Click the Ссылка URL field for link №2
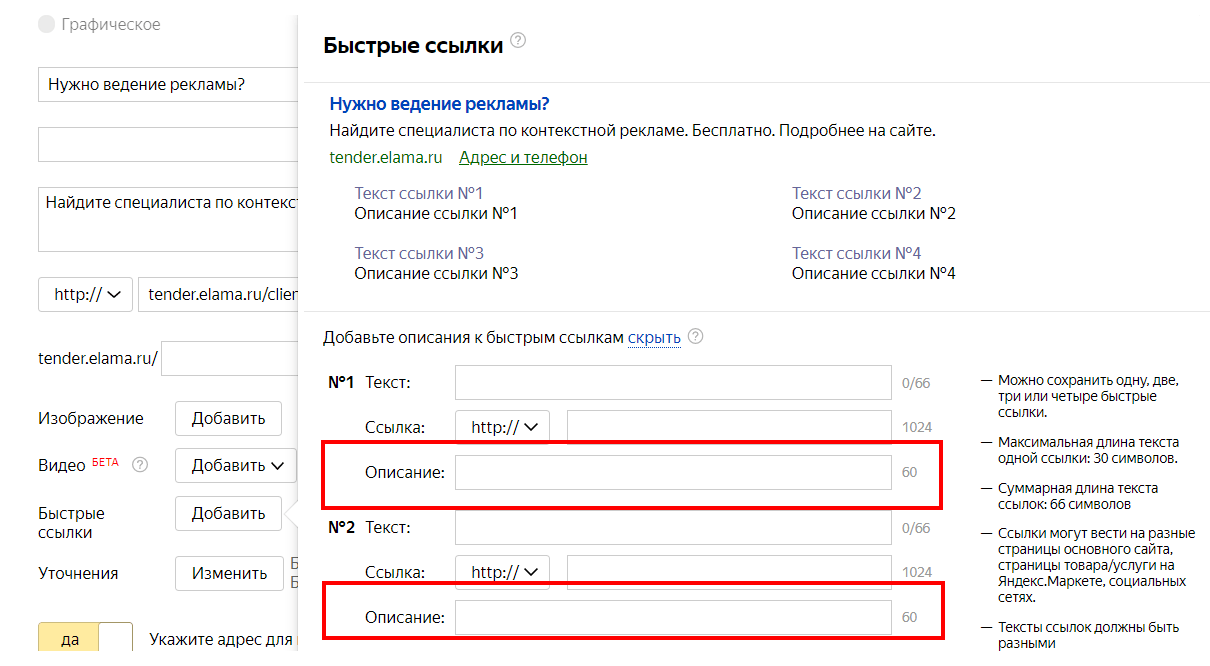Screen dimensions: 1210x666 (x=728, y=572)
